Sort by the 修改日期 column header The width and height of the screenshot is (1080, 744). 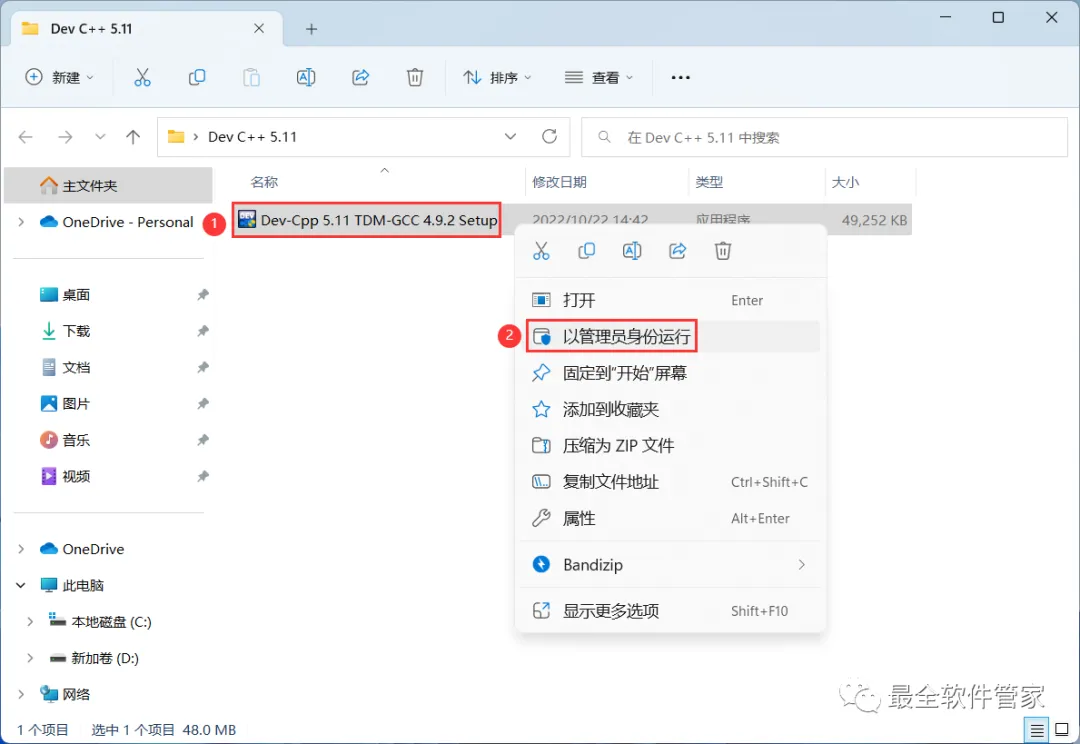click(x=559, y=183)
